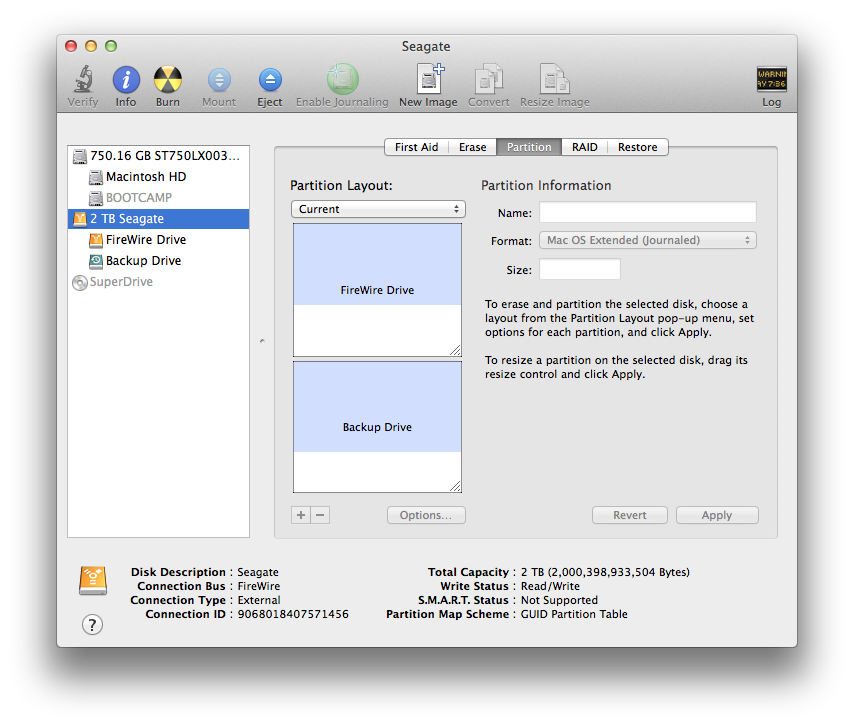Click the help question mark button
Viewport: 854px width, 726px height.
coord(93,625)
